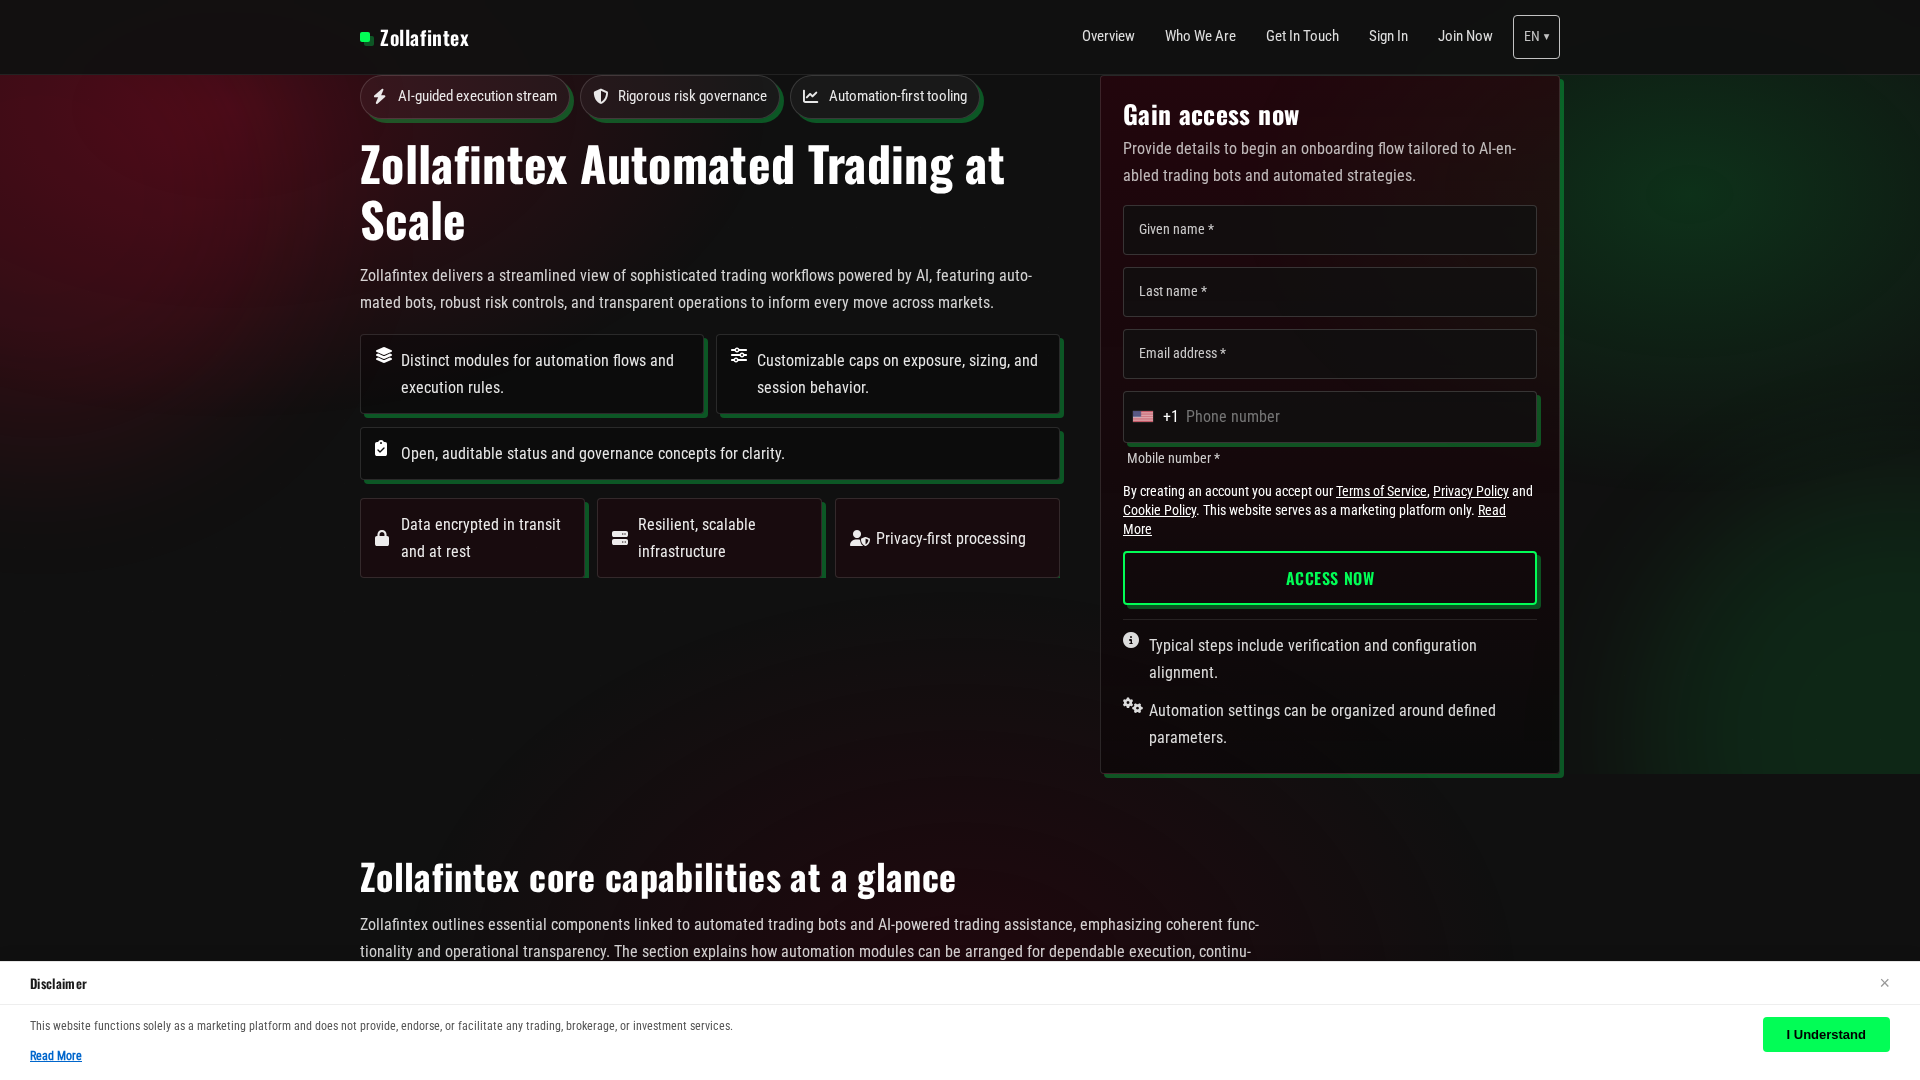
Task: Click the user shield icon beside Privacy-first processing
Action: pyautogui.click(x=860, y=538)
